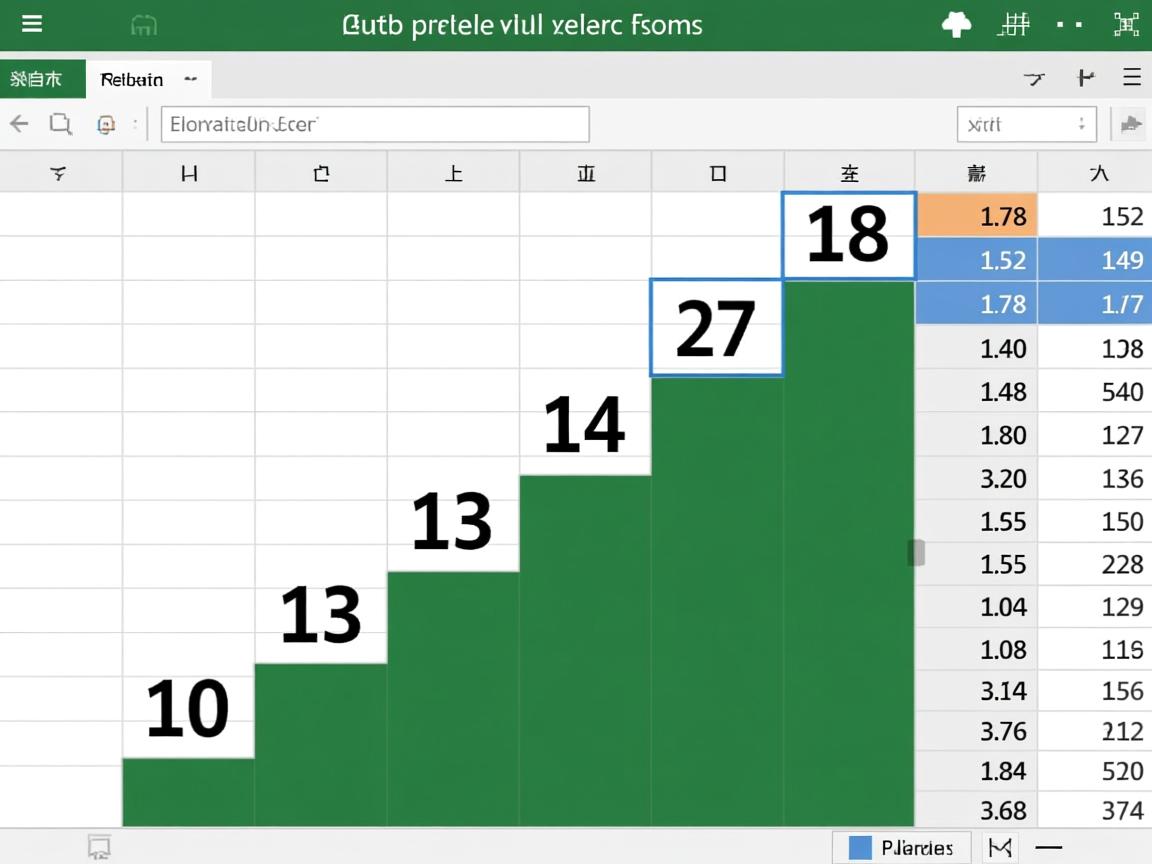Click the filter arrow in first column header
The width and height of the screenshot is (1152, 864).
coord(59,174)
